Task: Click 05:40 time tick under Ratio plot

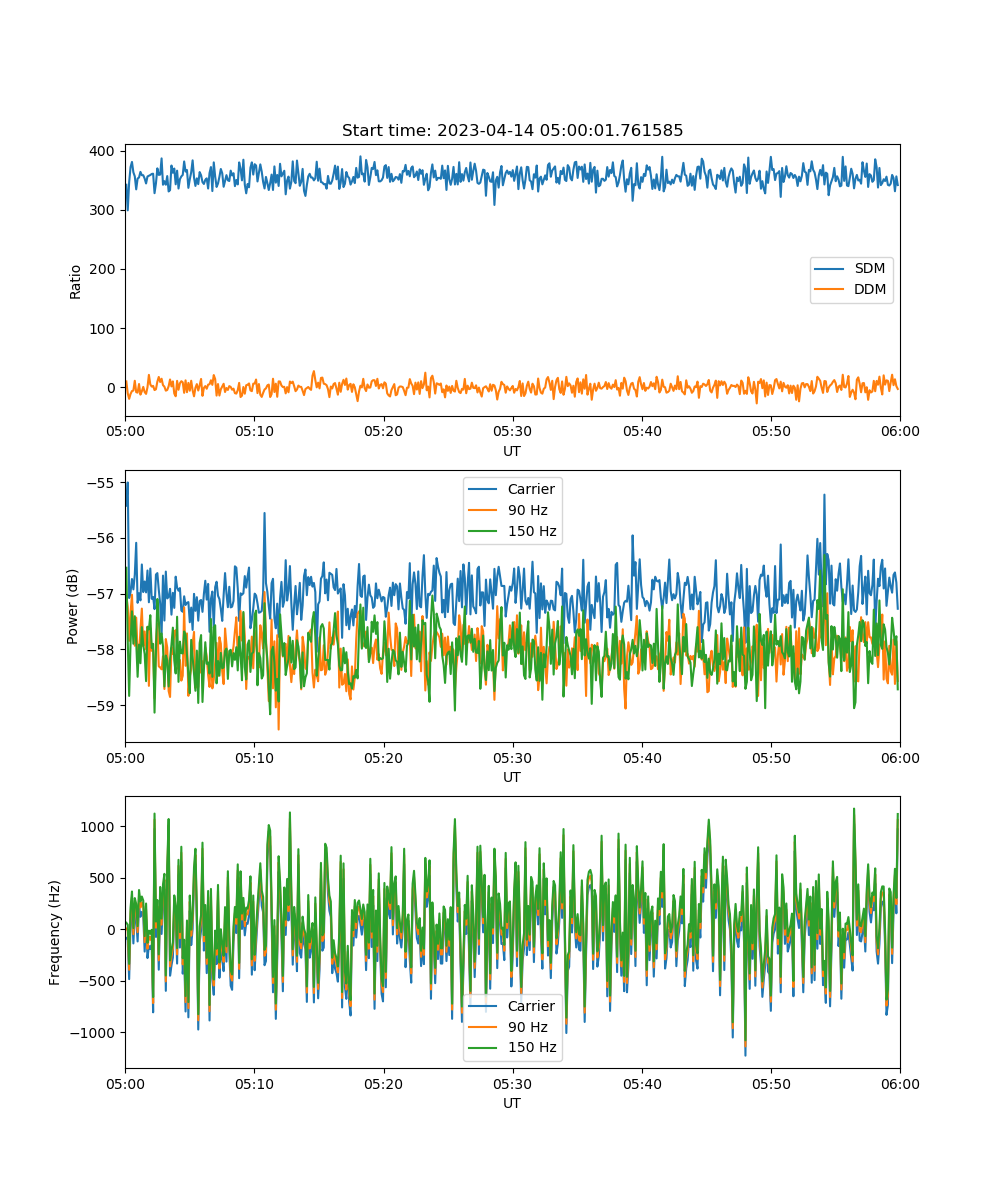Action: pyautogui.click(x=642, y=431)
